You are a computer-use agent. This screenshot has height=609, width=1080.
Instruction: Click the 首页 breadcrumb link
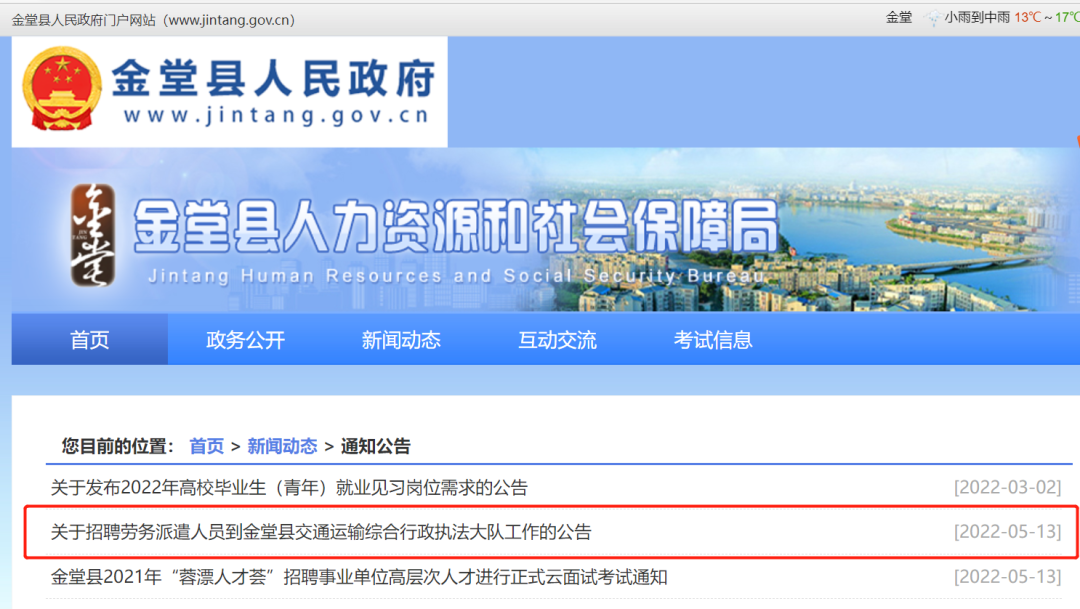click(207, 446)
